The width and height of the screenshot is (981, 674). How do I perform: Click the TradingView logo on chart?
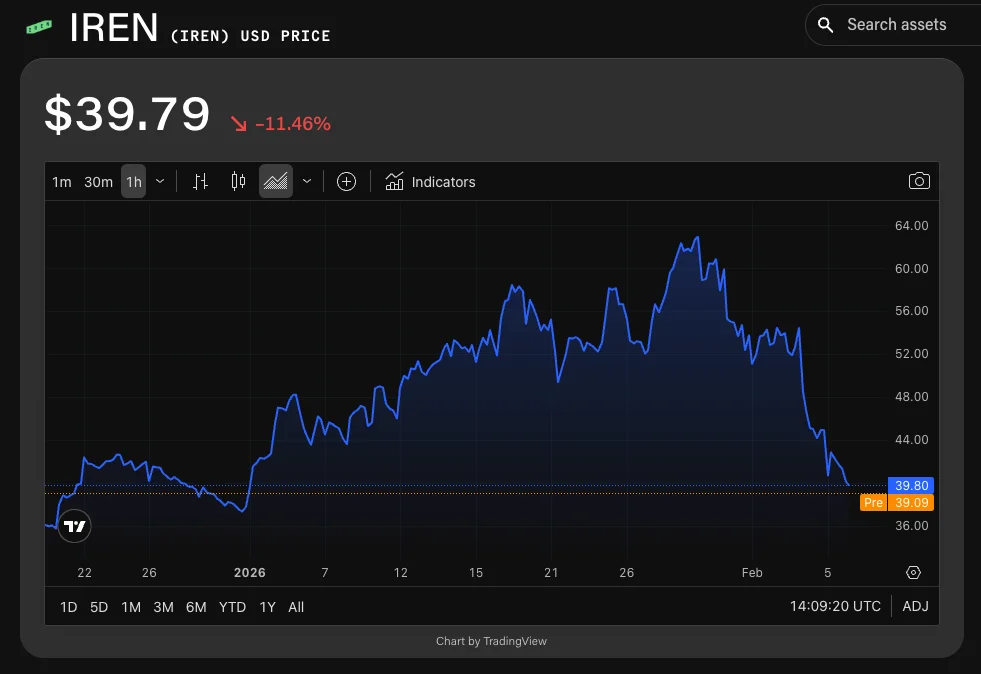pos(75,525)
